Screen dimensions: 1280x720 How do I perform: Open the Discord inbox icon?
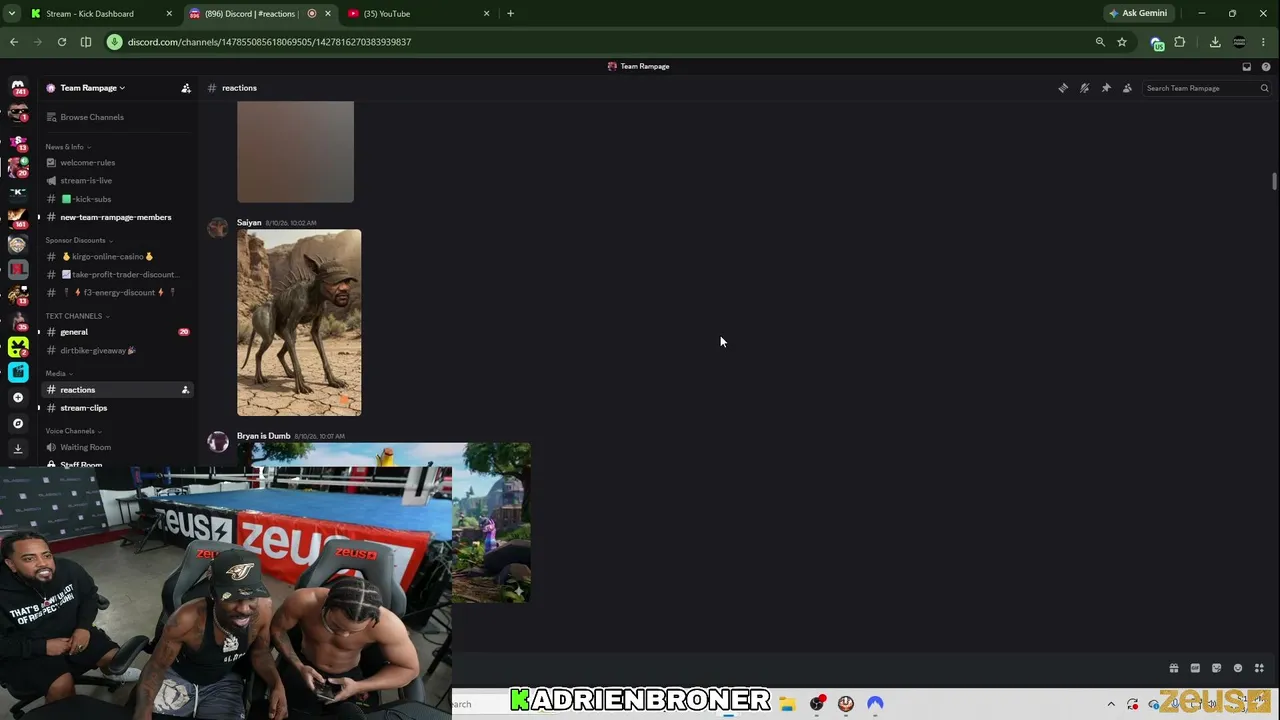(x=1246, y=67)
